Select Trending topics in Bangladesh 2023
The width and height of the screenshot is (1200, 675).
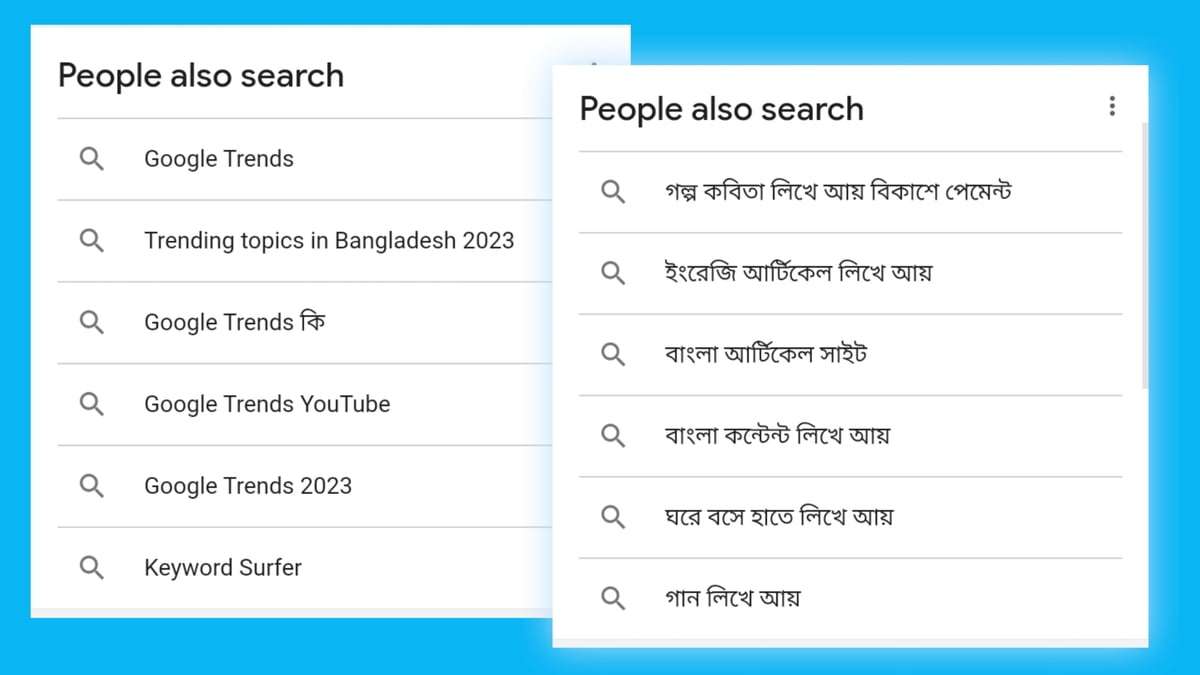point(329,241)
